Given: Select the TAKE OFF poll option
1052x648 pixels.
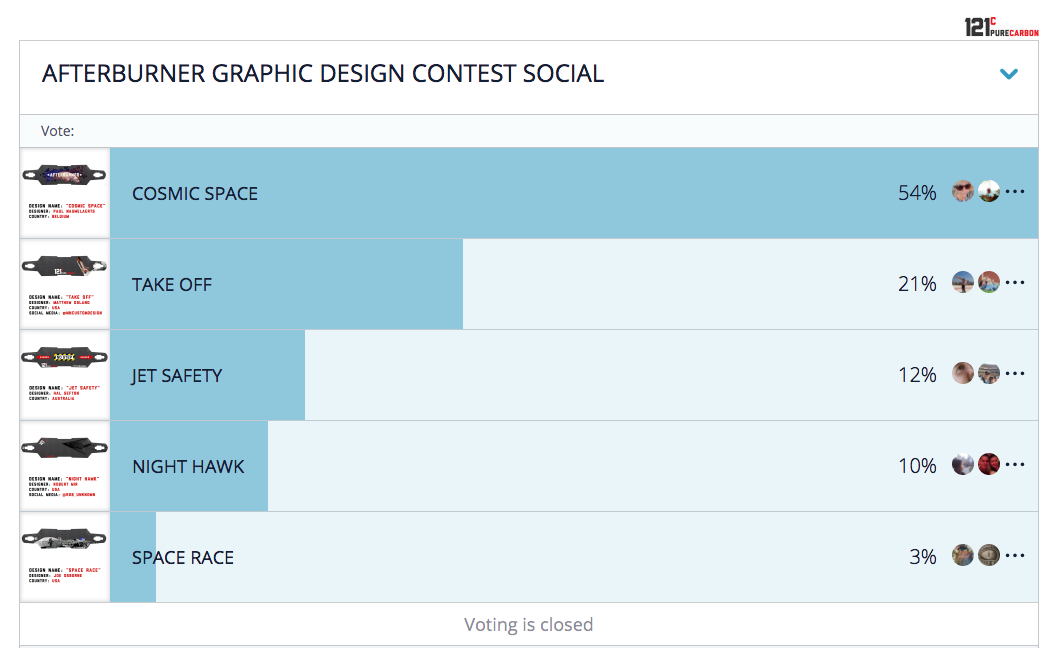Looking at the screenshot, I should click(574, 284).
